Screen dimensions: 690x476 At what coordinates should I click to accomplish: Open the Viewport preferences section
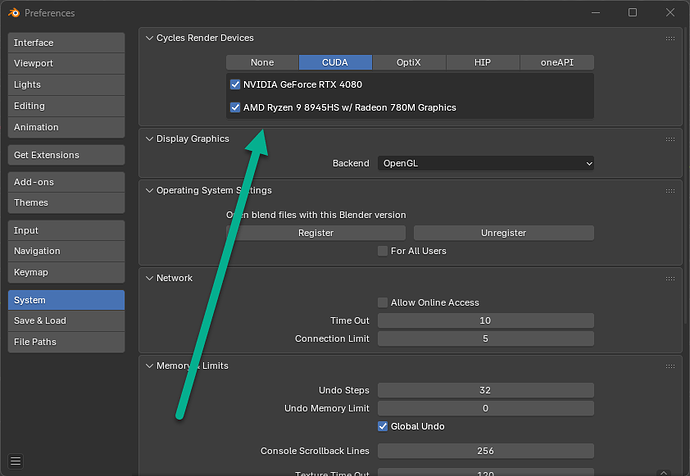pos(66,63)
